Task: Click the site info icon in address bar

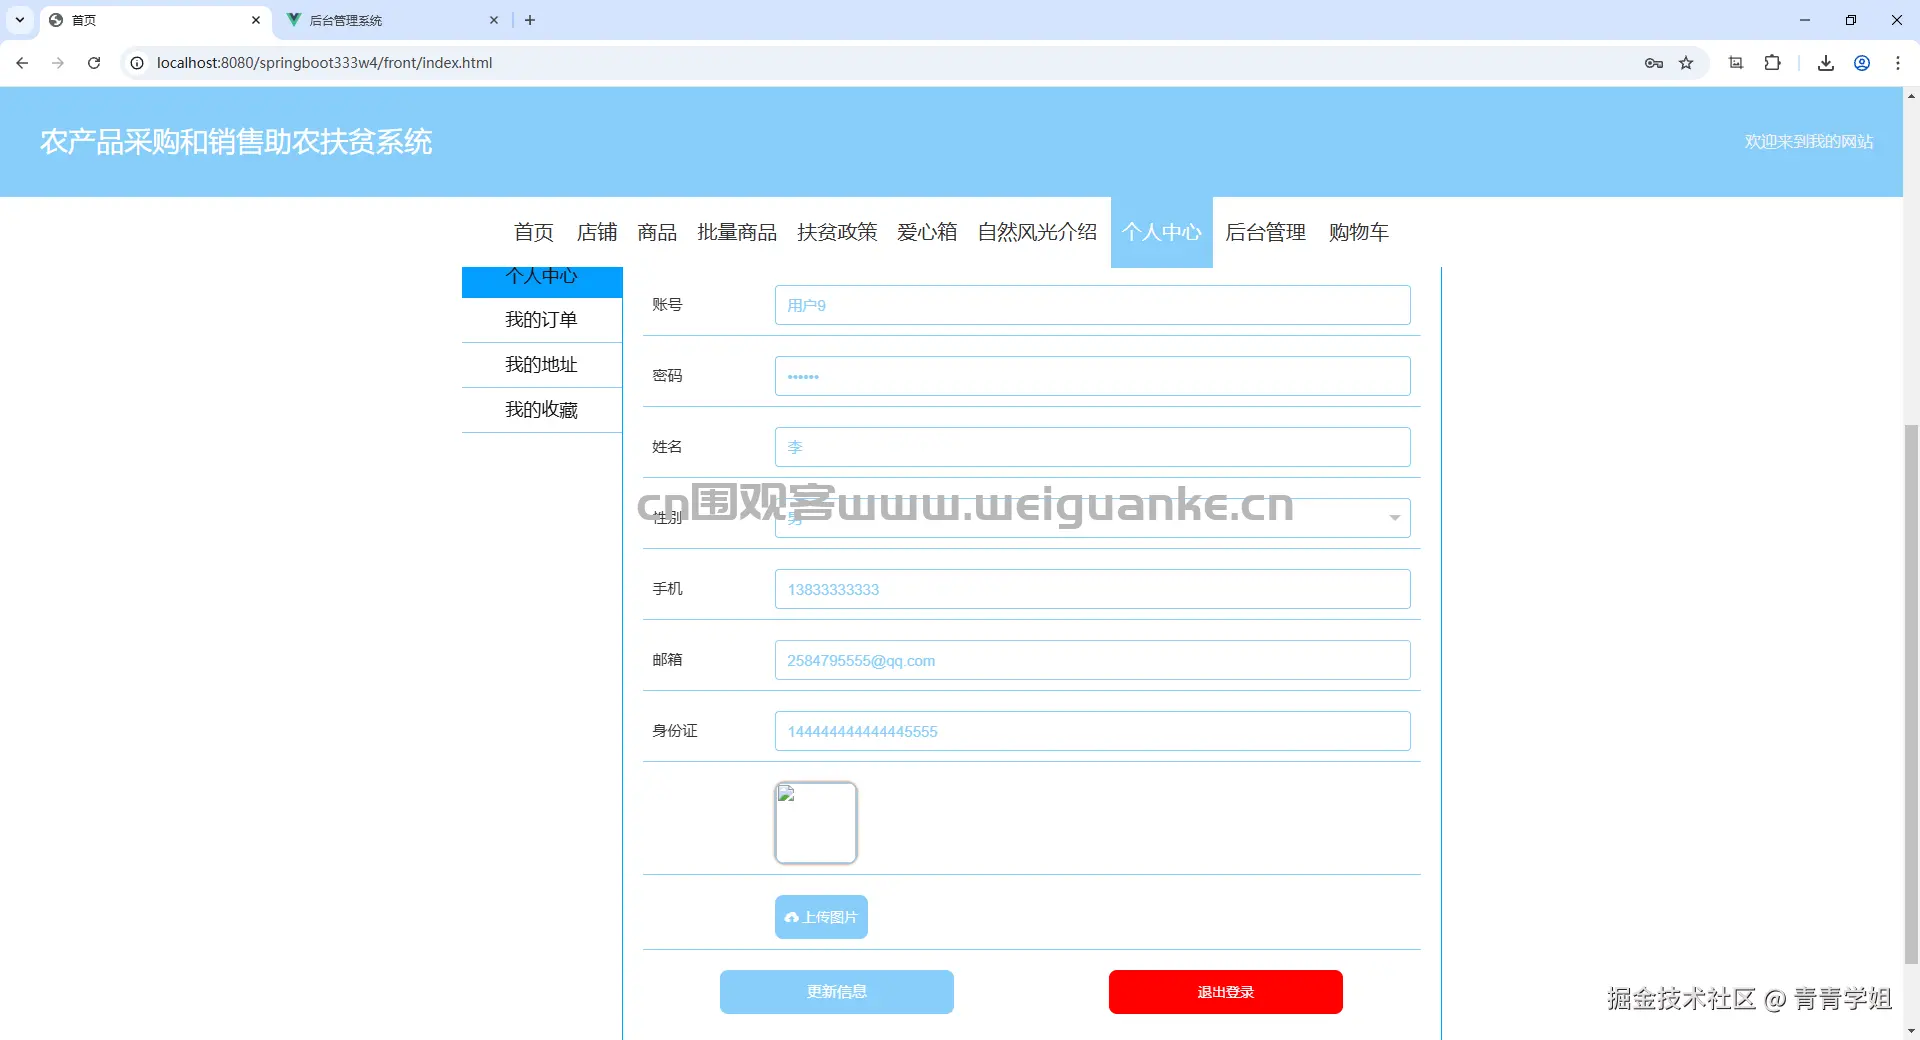Action: click(135, 62)
